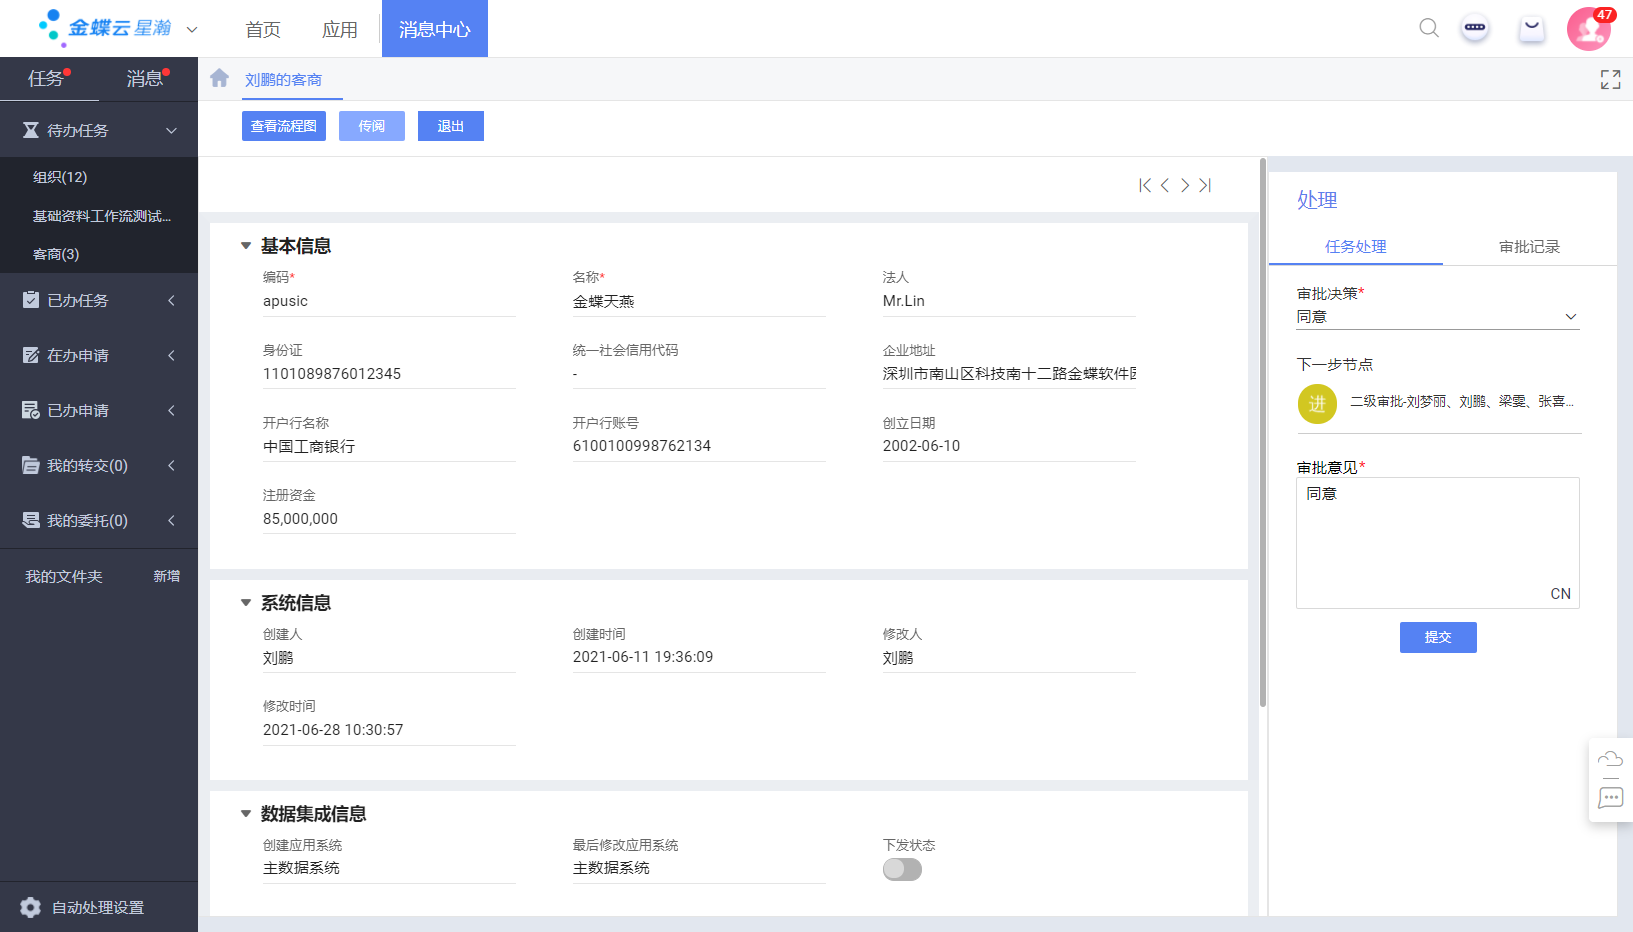The height and width of the screenshot is (932, 1633).
Task: Jump to the last record arrow
Action: 1206,185
